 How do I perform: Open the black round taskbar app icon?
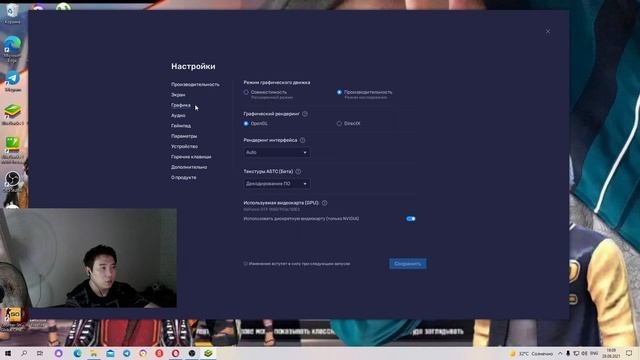(x=192, y=353)
